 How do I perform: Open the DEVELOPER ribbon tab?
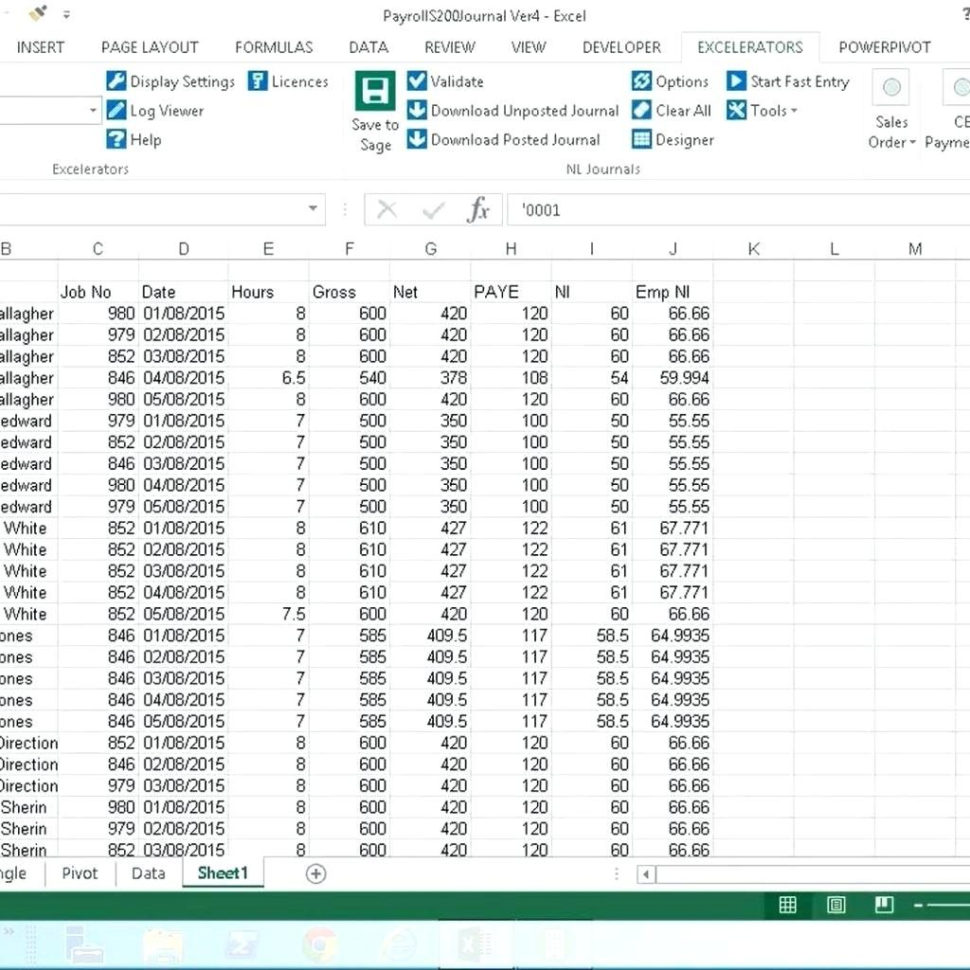coord(622,48)
